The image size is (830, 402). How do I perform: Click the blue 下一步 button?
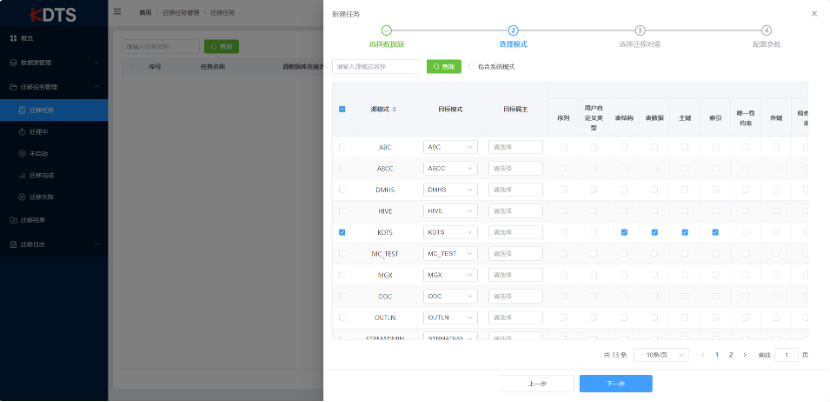tap(616, 383)
